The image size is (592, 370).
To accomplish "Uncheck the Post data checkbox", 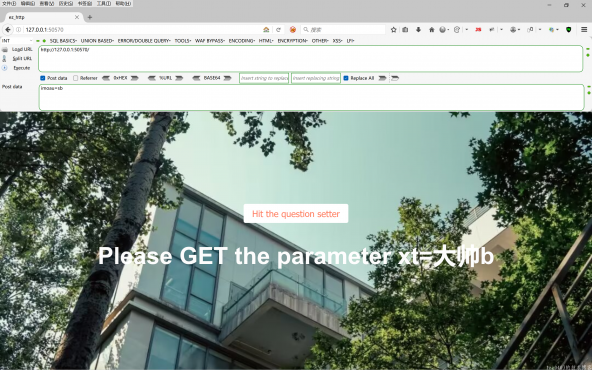I will click(x=43, y=78).
